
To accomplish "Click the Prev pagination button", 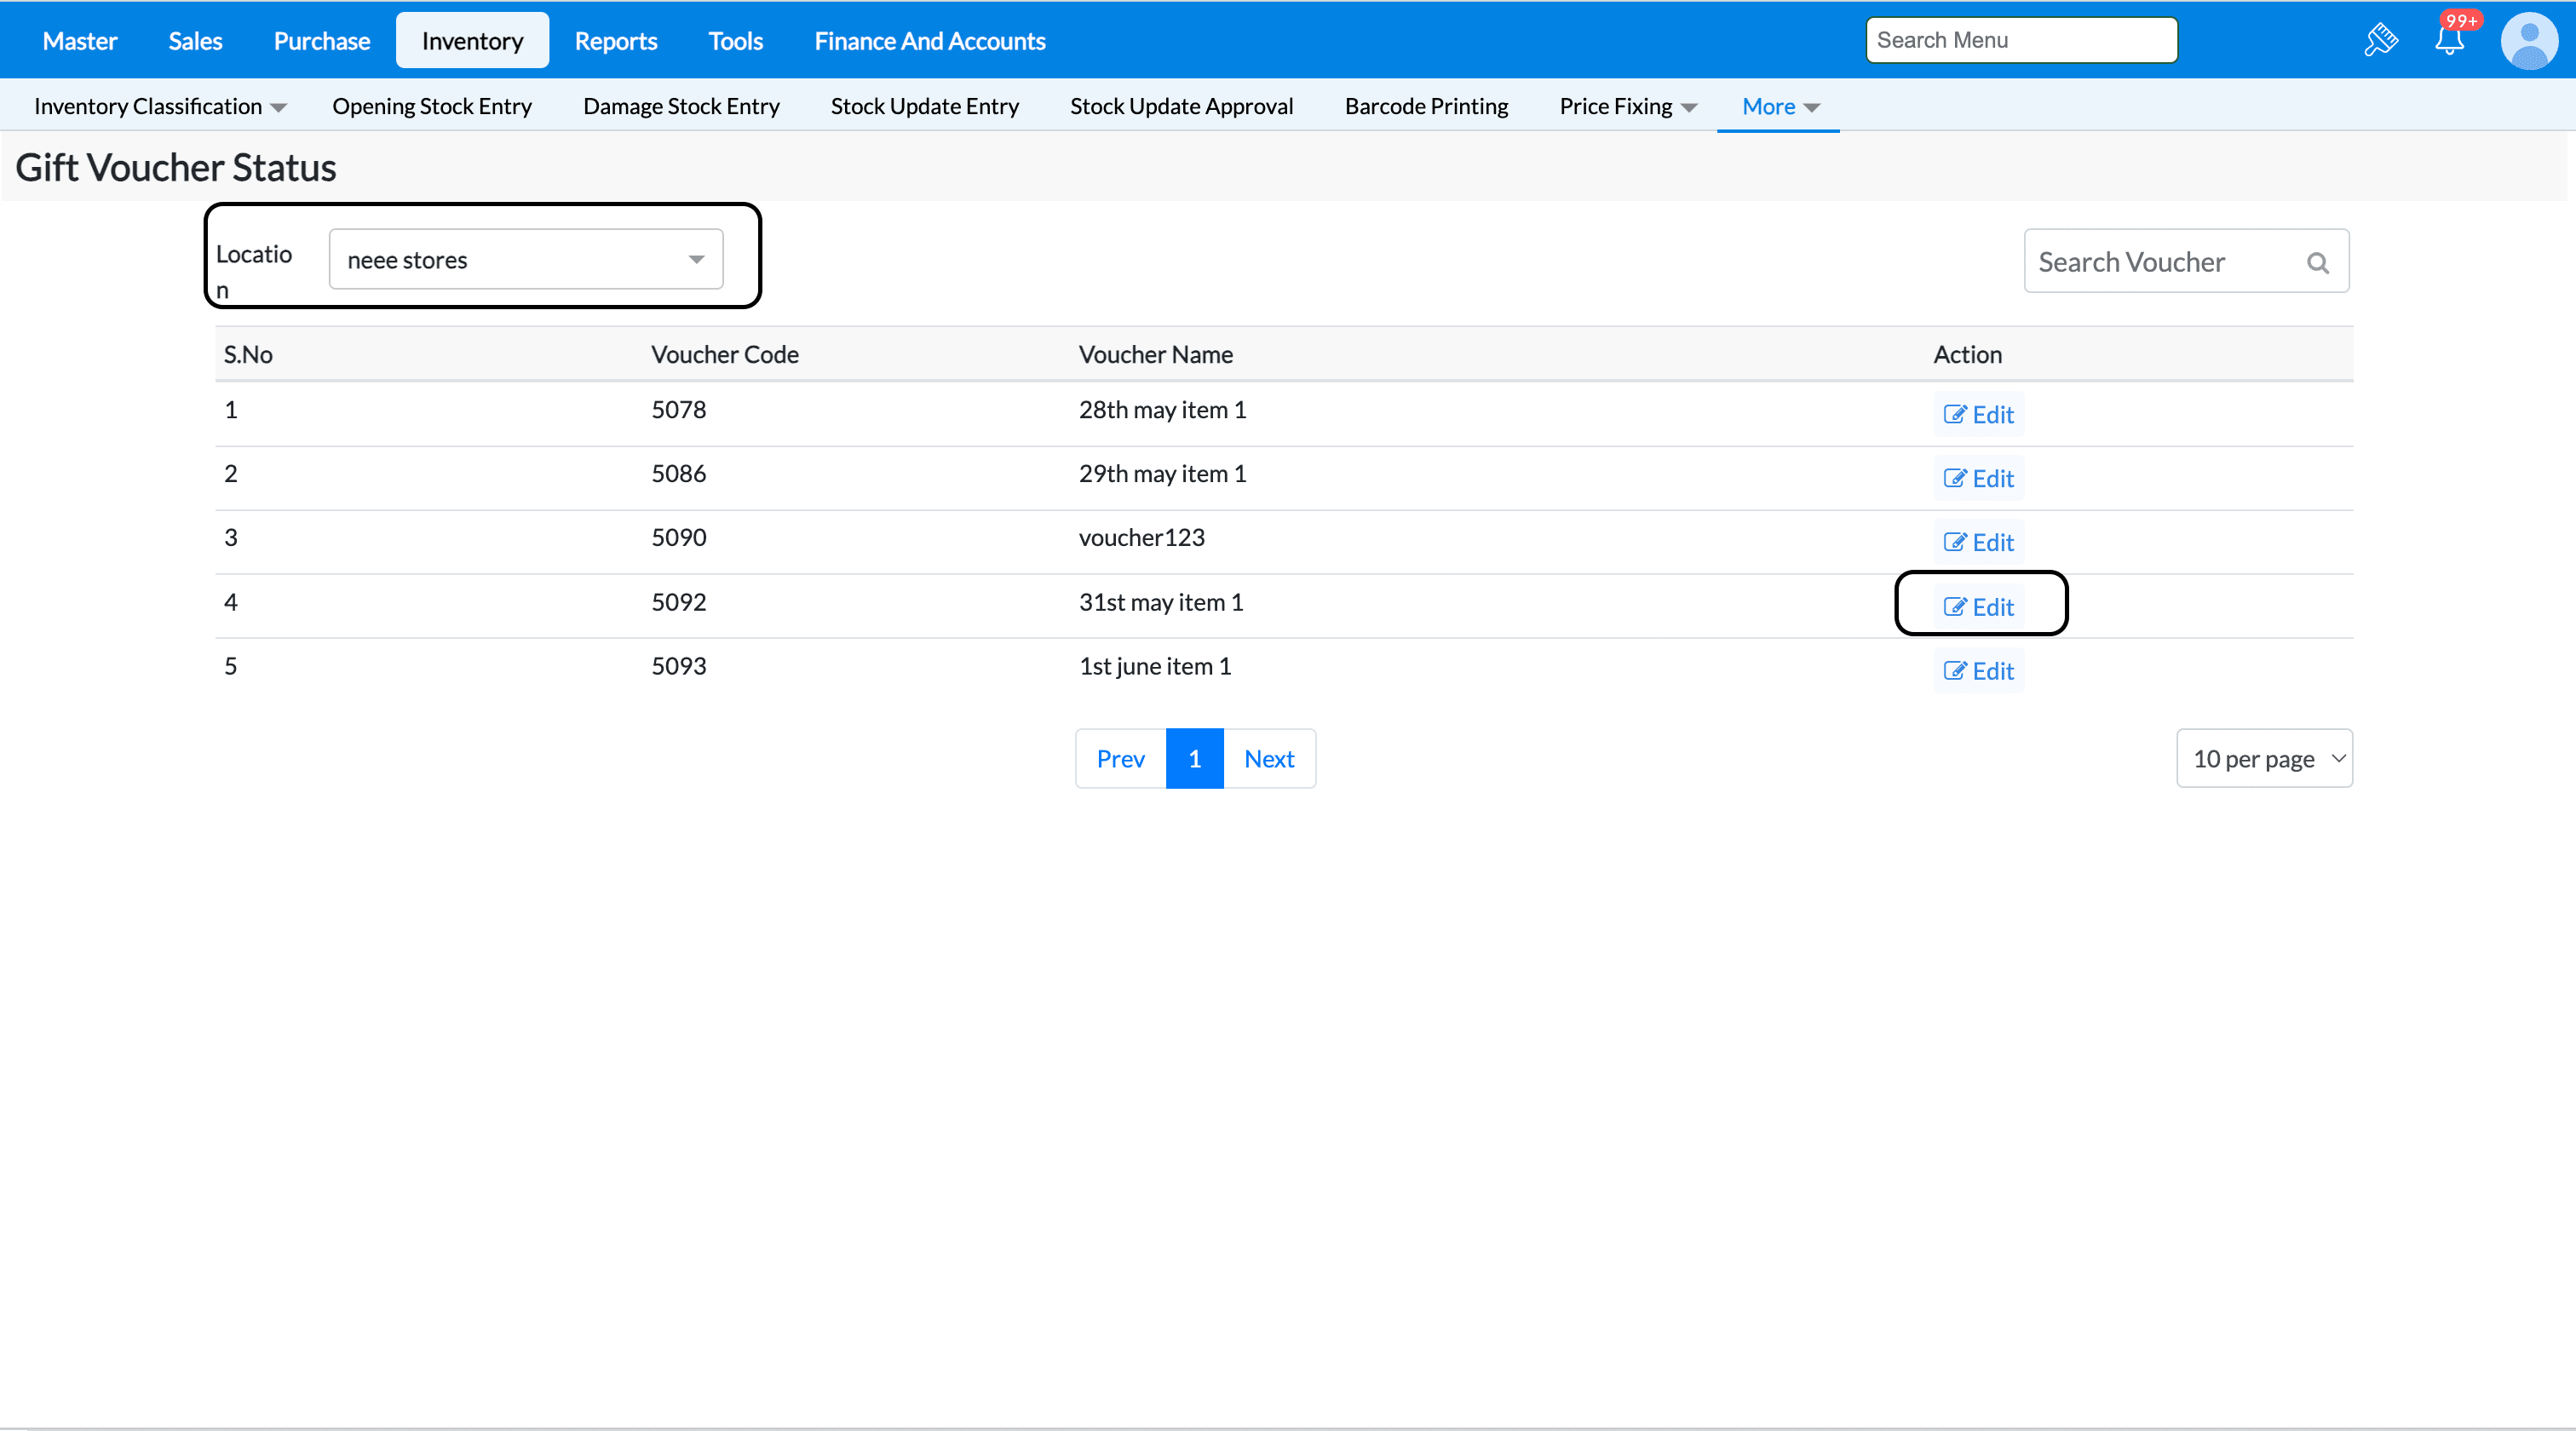I will click(1120, 759).
